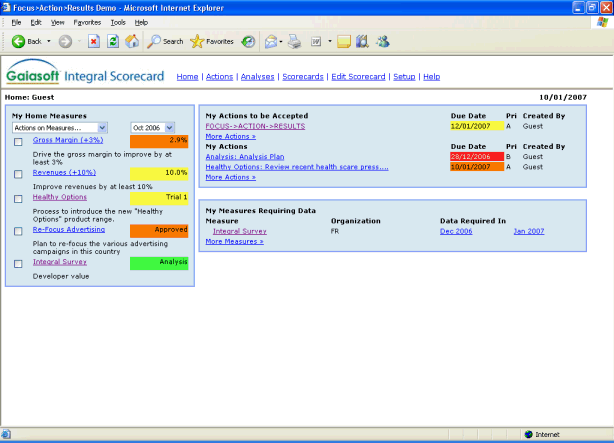Click the Print icon

point(294,42)
